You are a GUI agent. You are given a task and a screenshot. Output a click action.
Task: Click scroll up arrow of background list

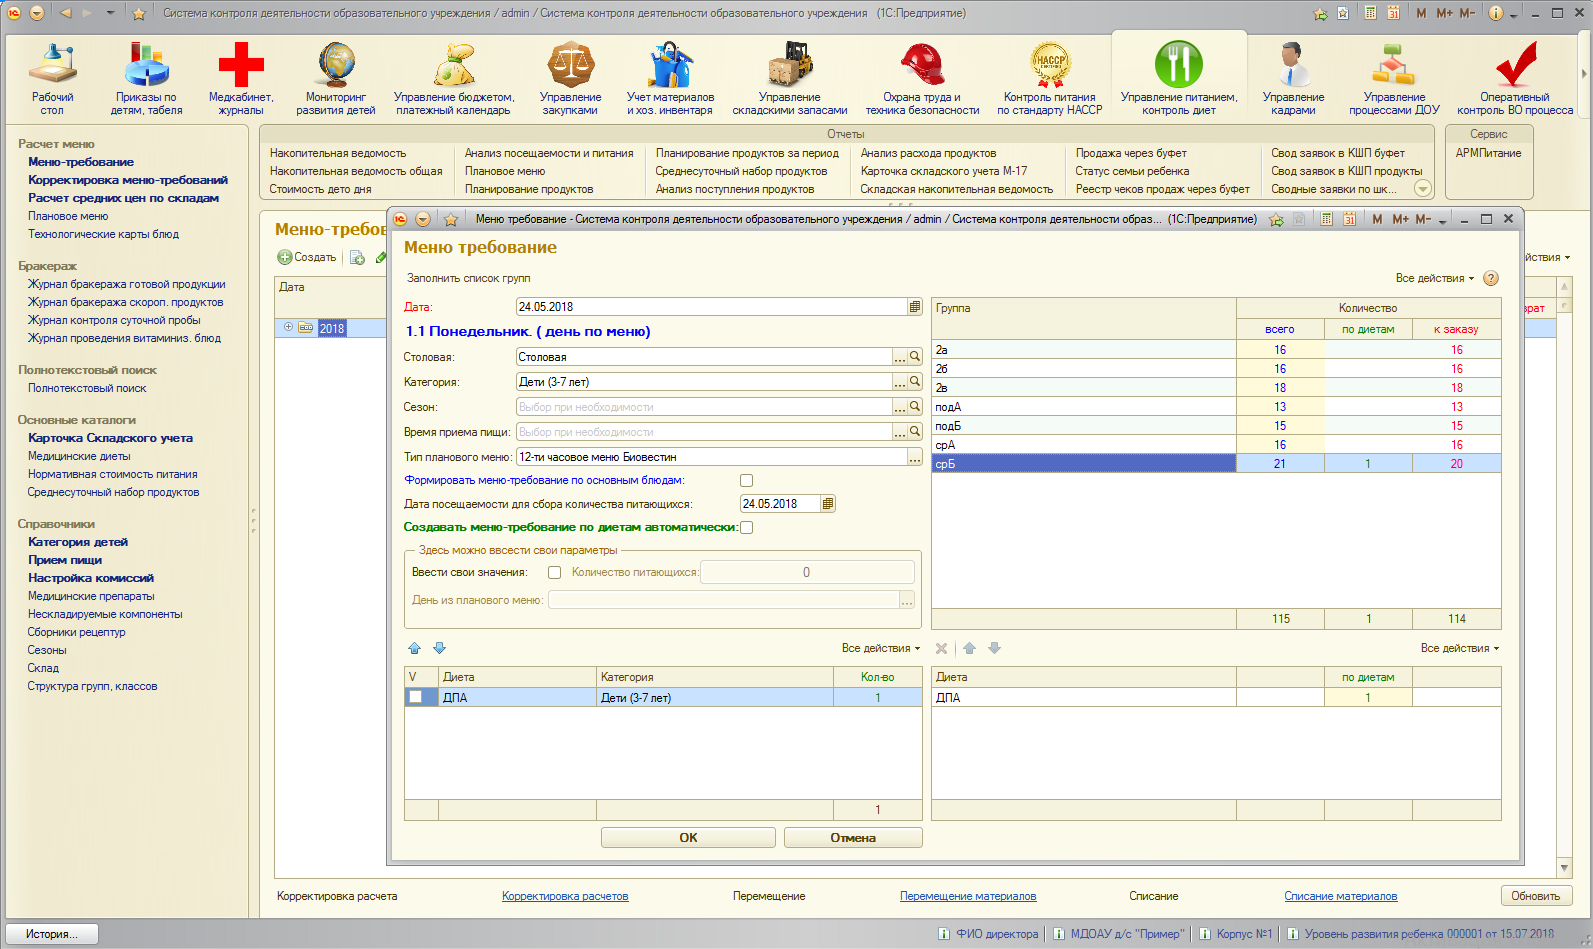(1565, 287)
